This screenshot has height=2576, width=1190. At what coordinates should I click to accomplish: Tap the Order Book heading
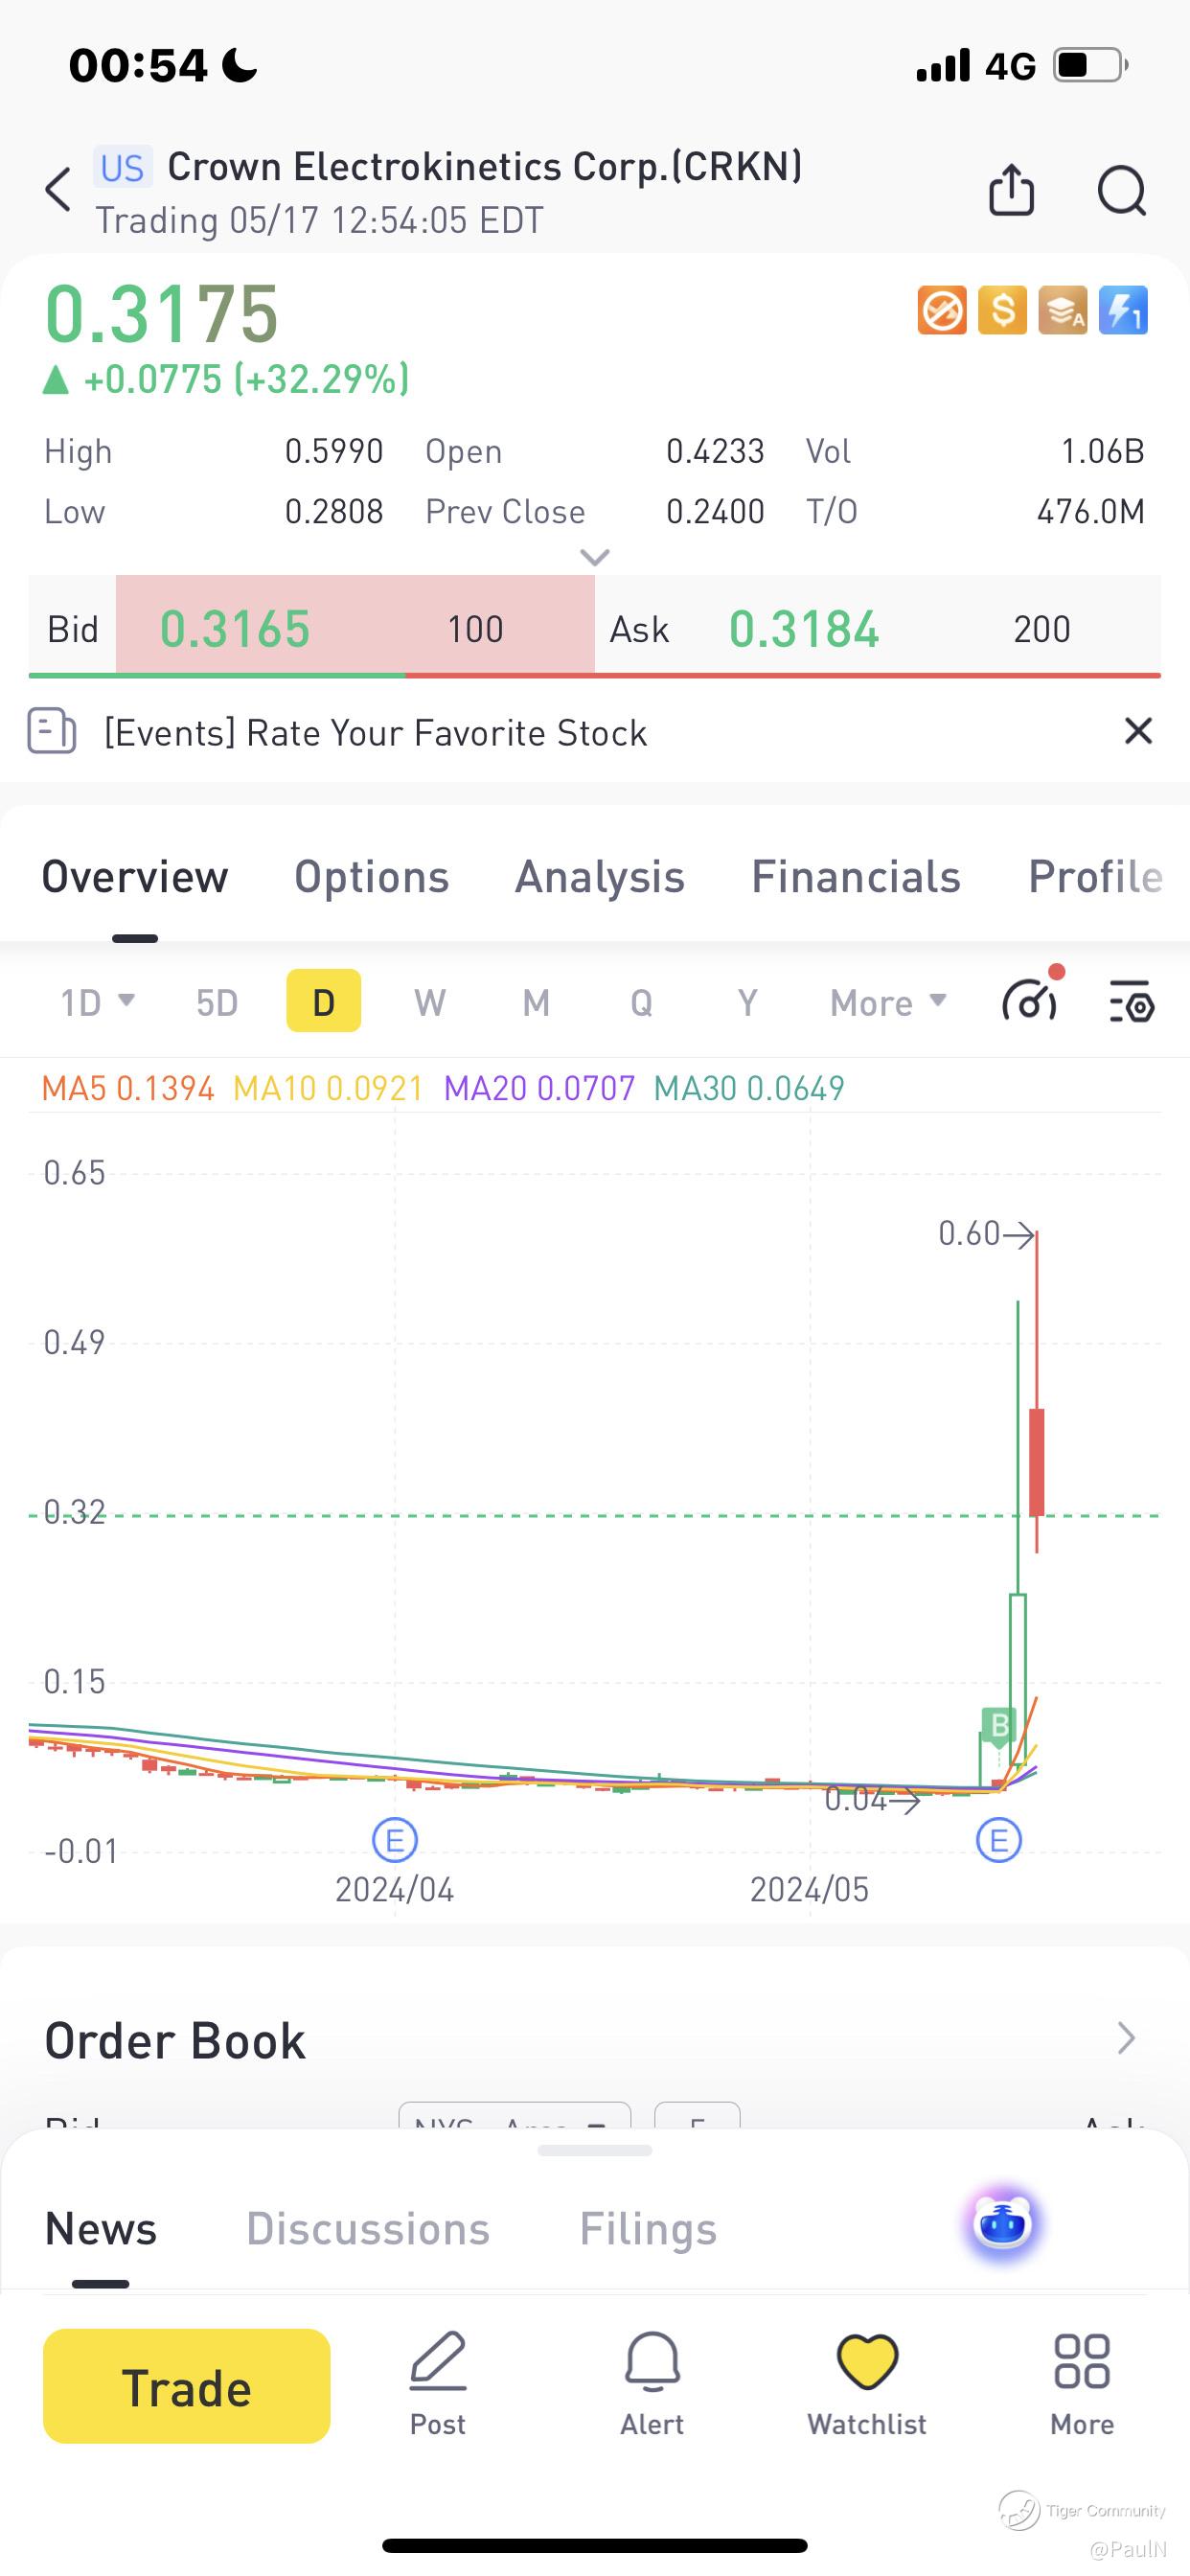pyautogui.click(x=175, y=2040)
